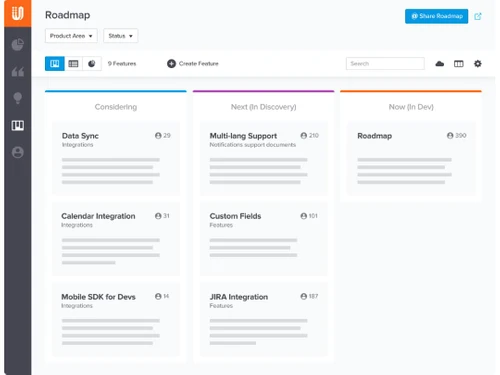Image resolution: width=500 pixels, height=375 pixels.
Task: Click 'Integrations' label under Mobile SDK for Devs
Action: [x=77, y=306]
